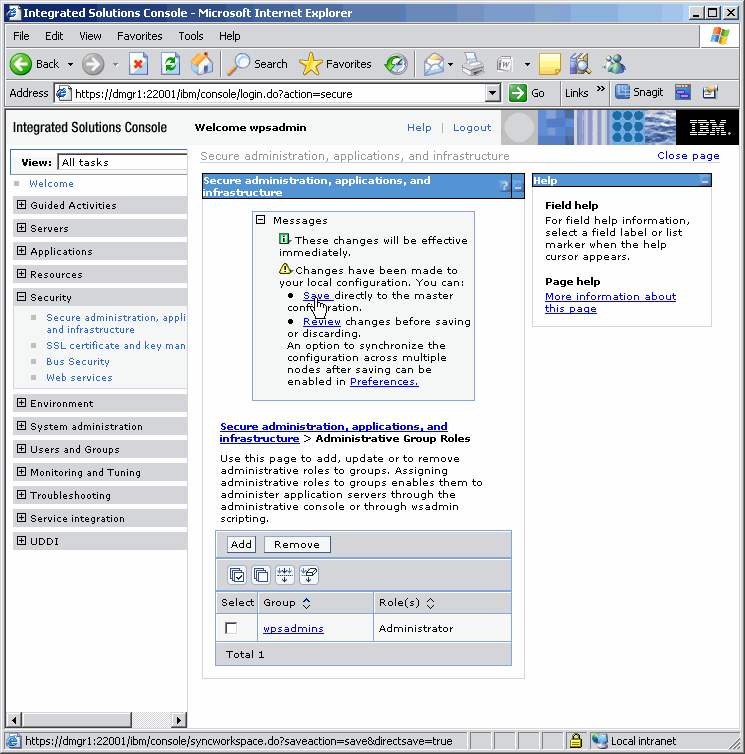This screenshot has height=754, width=745.
Task: Open the browser History icon
Action: coord(396,64)
